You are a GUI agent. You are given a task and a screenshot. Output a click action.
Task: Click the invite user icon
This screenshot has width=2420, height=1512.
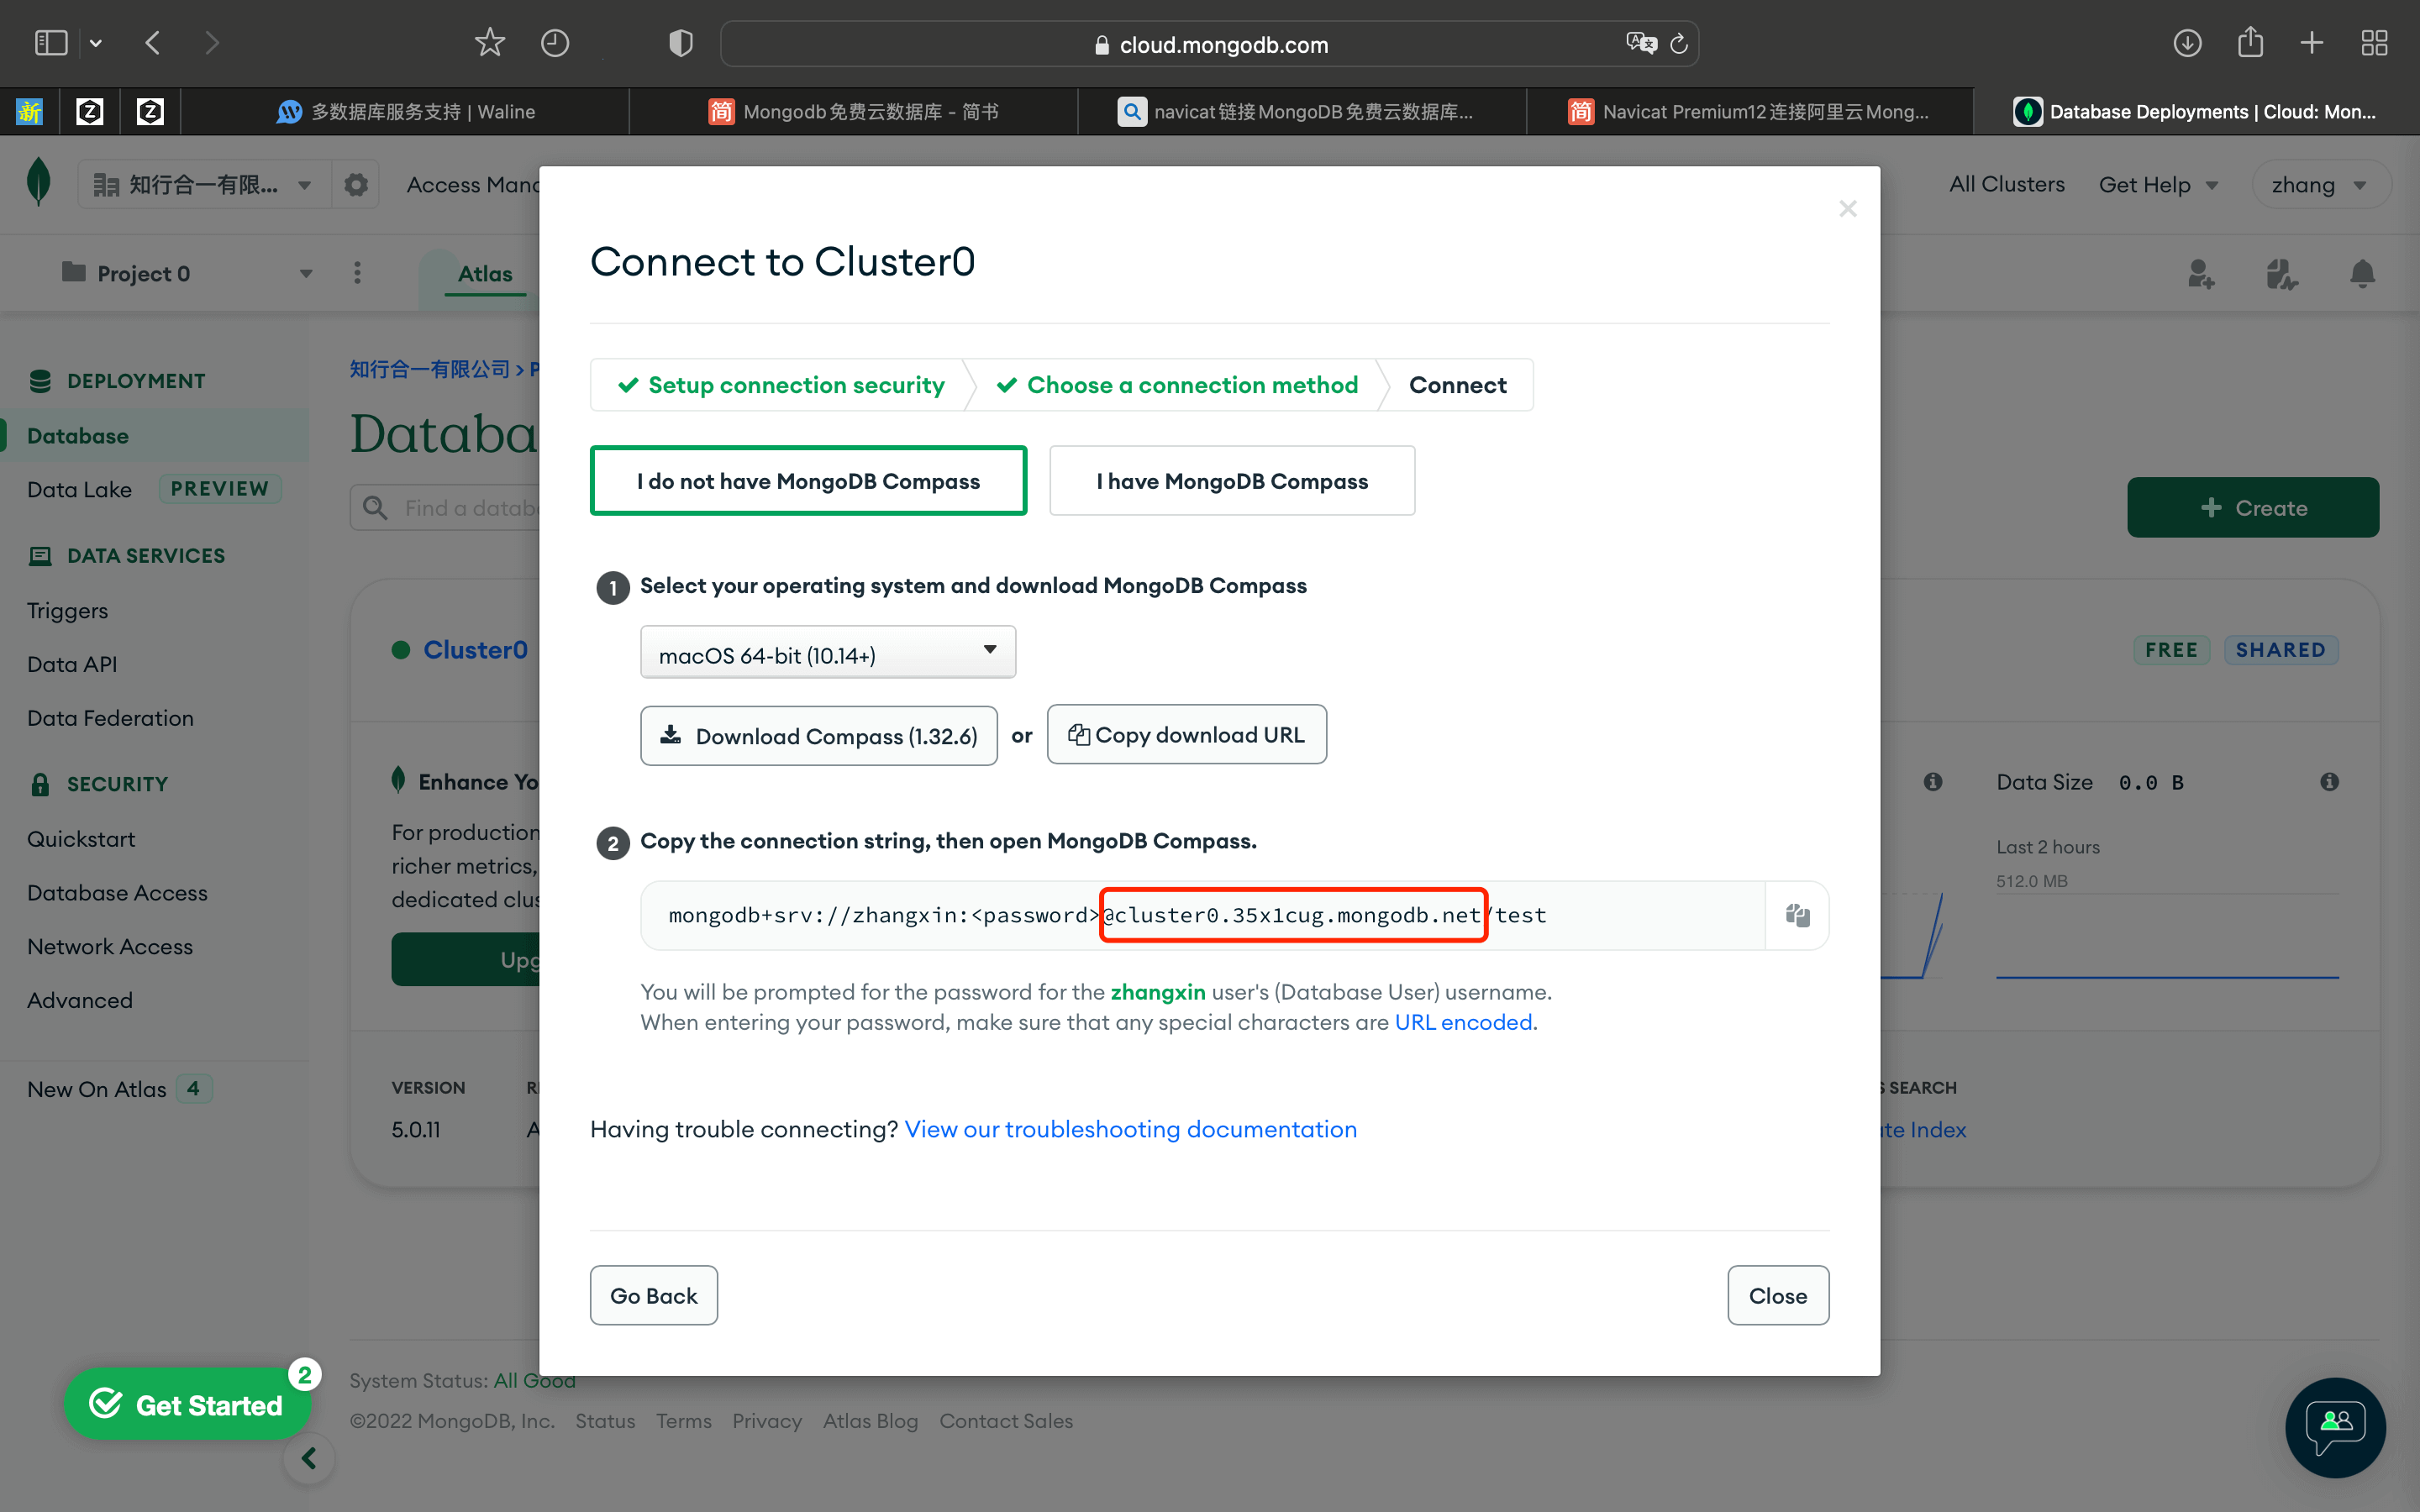tap(2200, 274)
